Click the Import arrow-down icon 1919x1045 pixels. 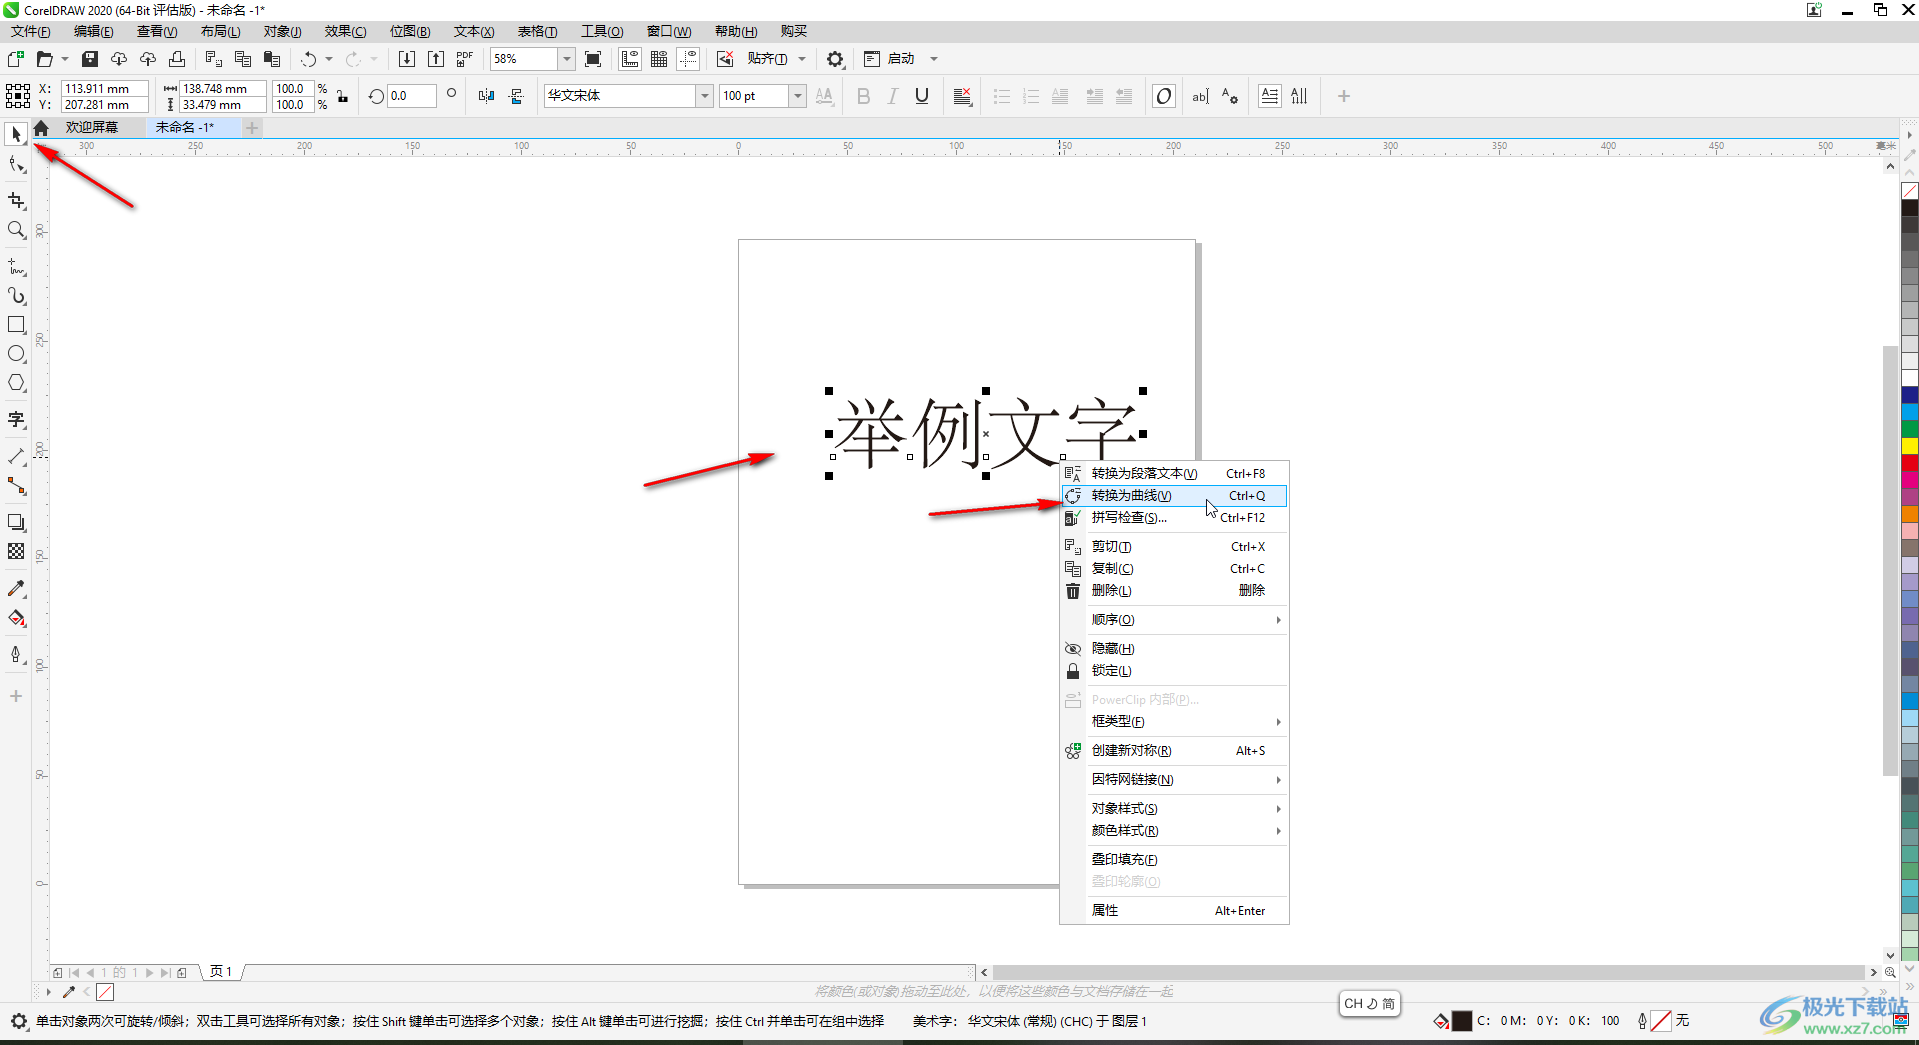pyautogui.click(x=407, y=59)
